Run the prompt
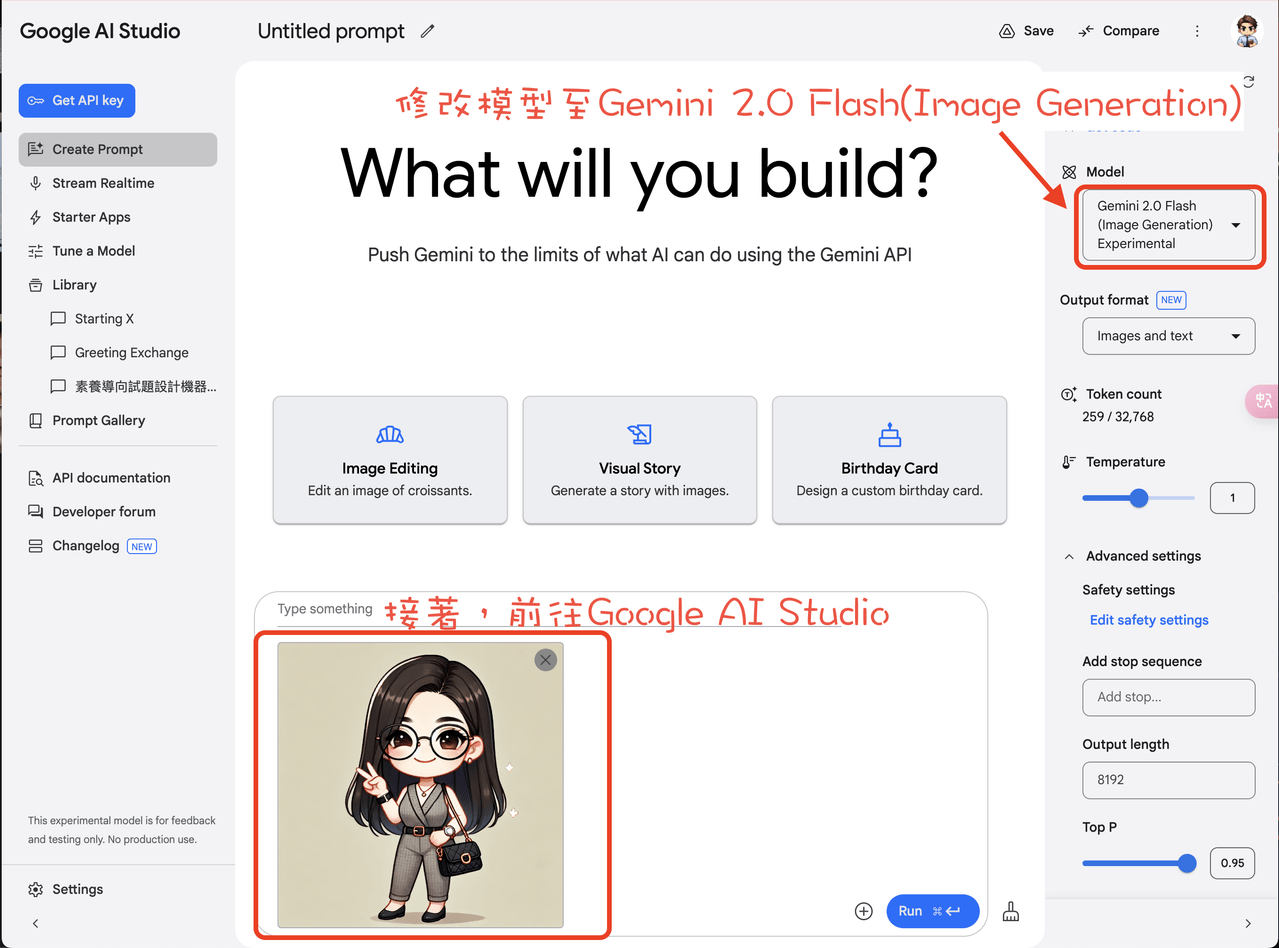This screenshot has height=948, width=1279. [933, 911]
